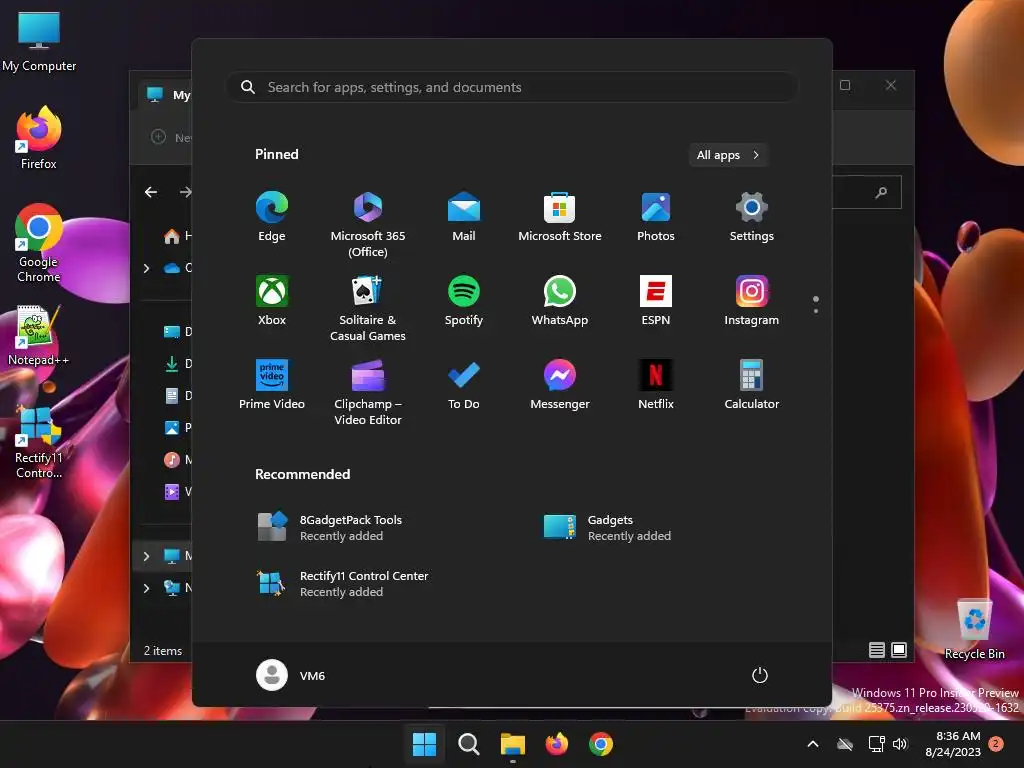Viewport: 1024px width, 768px height.
Task: Click the network tray icon
Action: click(x=876, y=744)
